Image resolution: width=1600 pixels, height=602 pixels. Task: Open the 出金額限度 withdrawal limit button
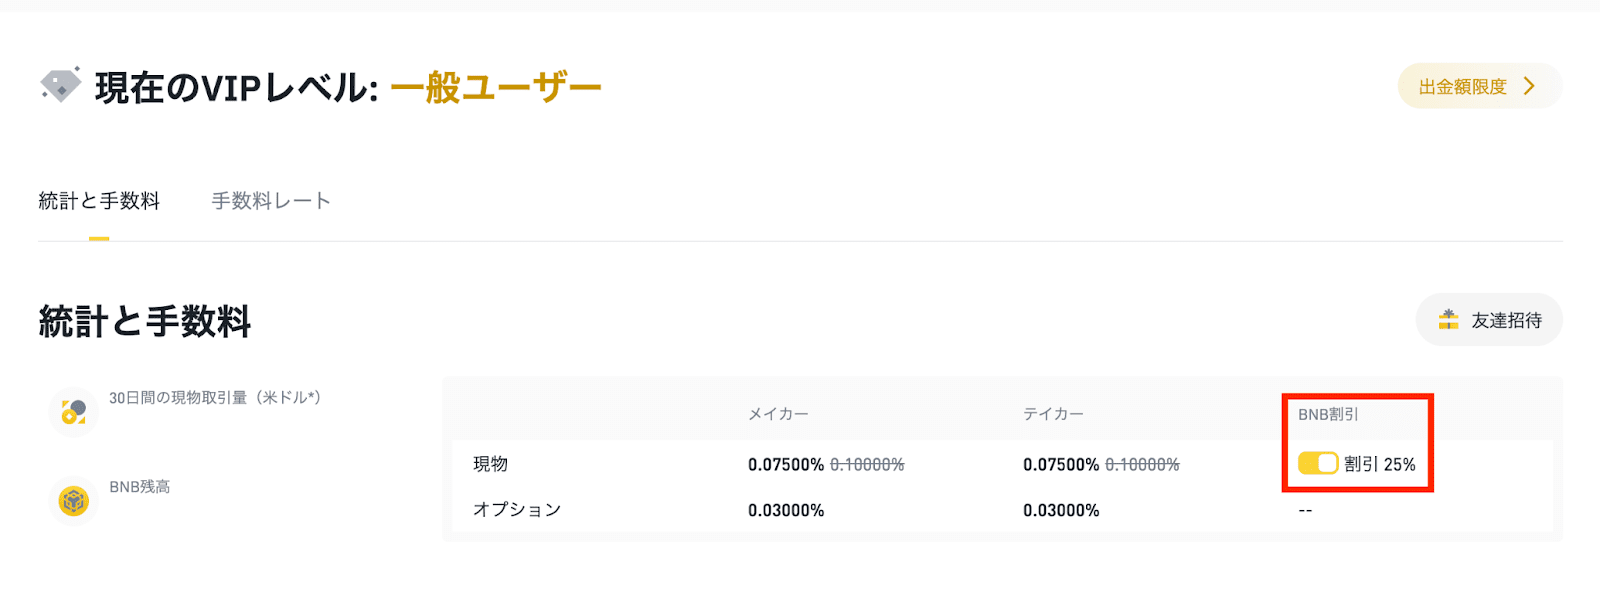tap(1480, 86)
